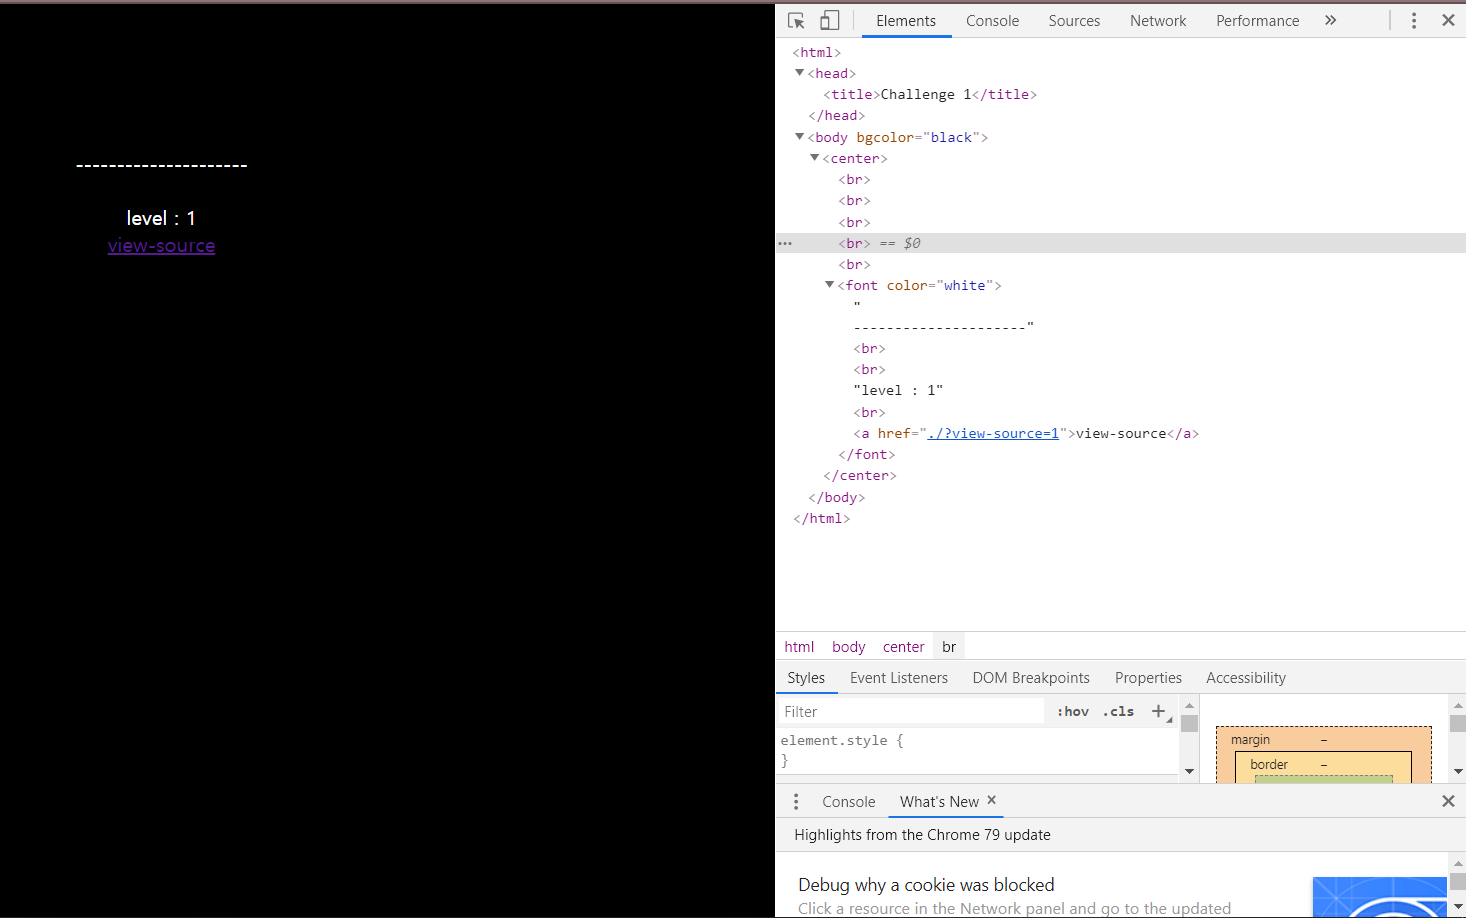This screenshot has width=1466, height=918.
Task: Select center in the breadcrumb bar
Action: (903, 647)
